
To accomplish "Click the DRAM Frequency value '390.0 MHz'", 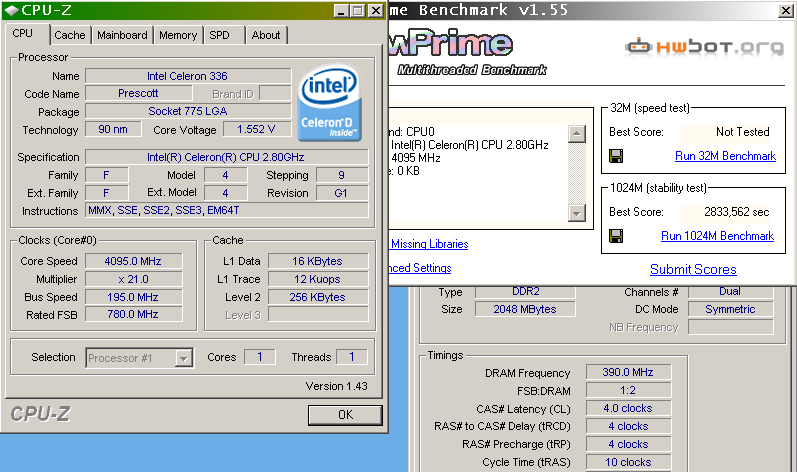I will click(x=628, y=372).
